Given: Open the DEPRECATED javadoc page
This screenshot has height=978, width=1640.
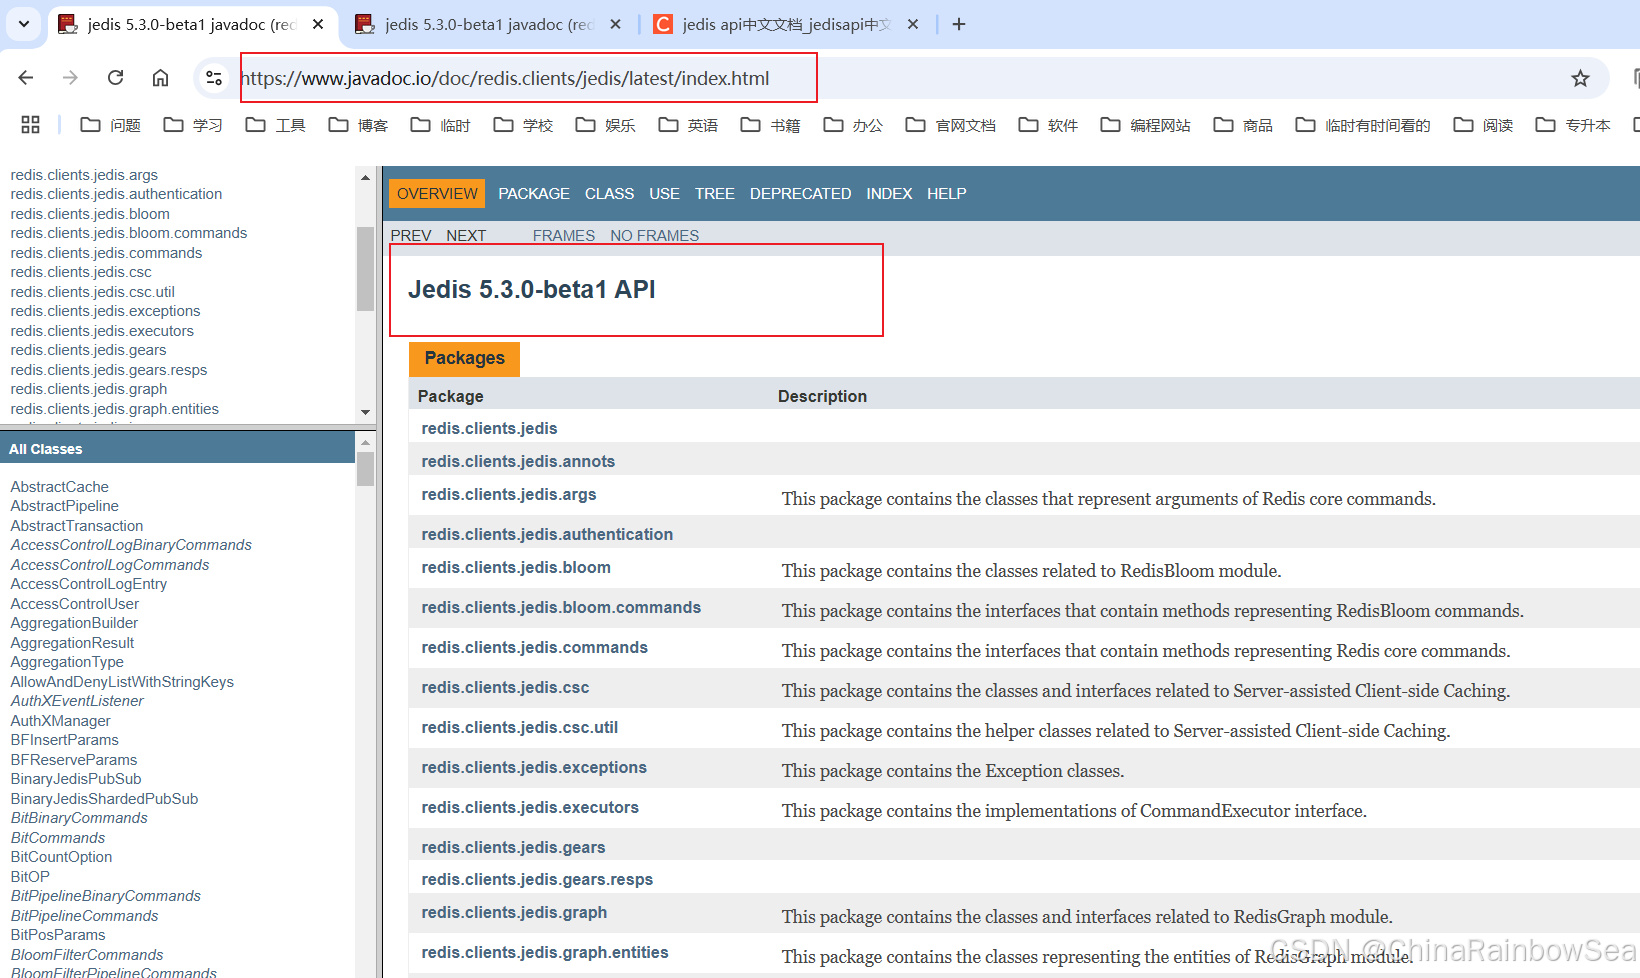Looking at the screenshot, I should (800, 193).
